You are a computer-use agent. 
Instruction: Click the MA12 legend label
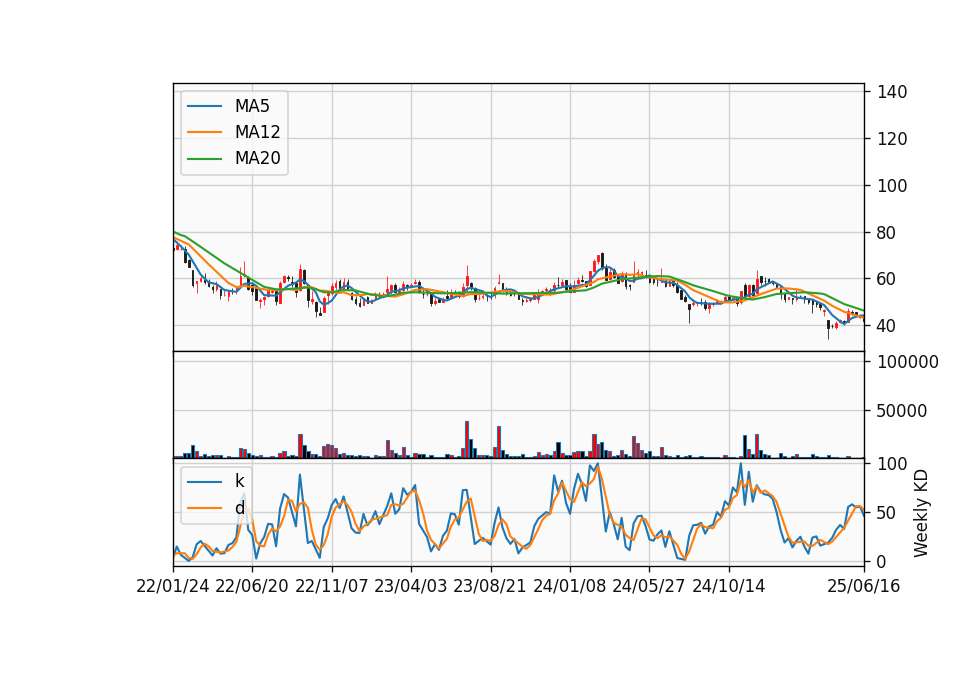257,132
